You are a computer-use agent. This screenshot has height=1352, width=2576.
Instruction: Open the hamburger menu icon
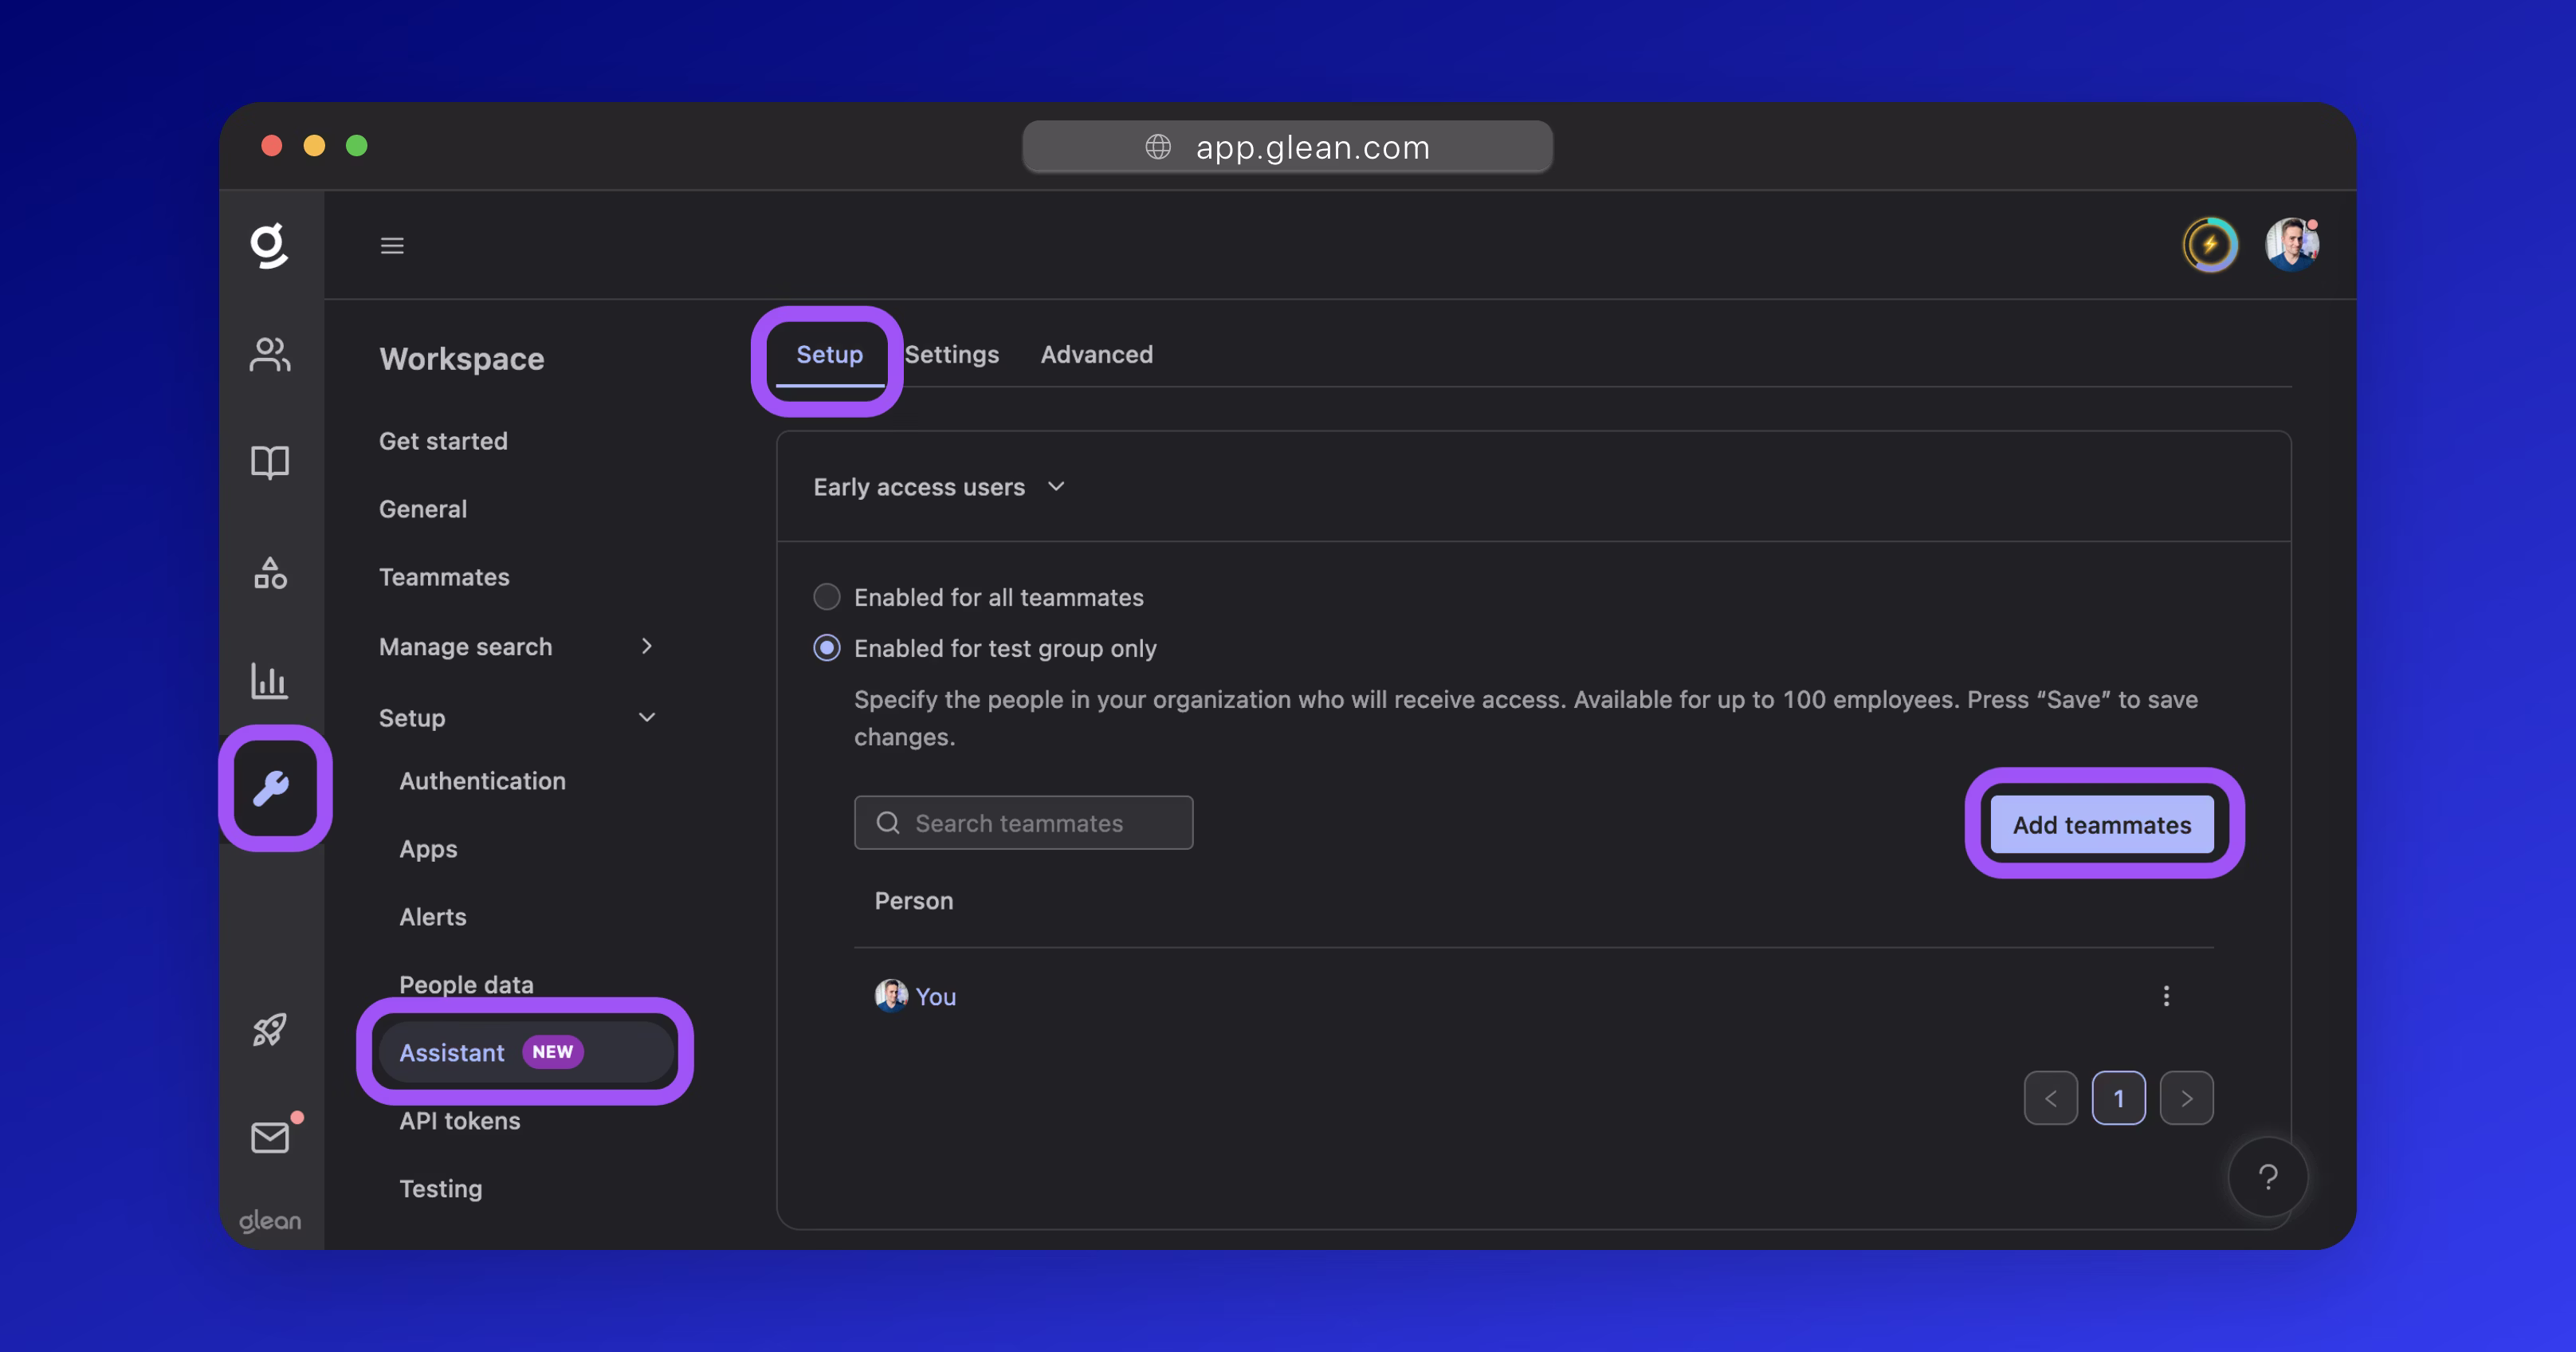tap(391, 245)
